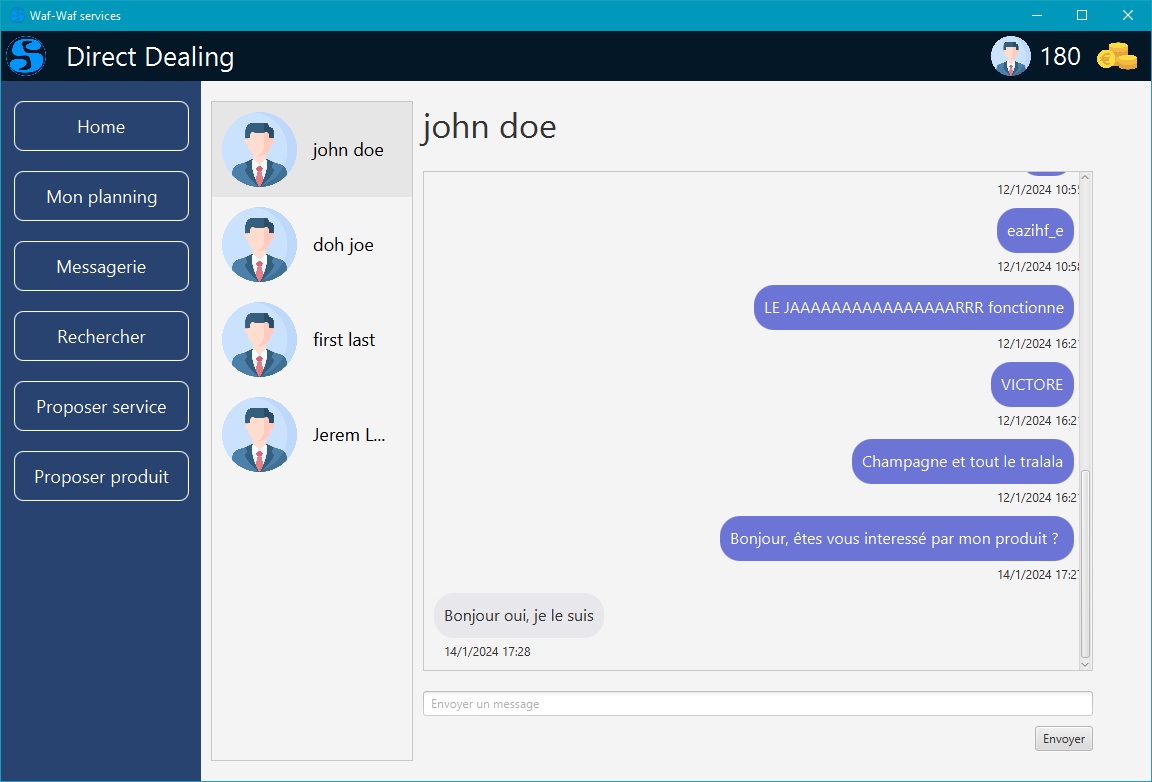
Task: Click the 'Champagne et tout le tralala' bubble
Action: 962,462
